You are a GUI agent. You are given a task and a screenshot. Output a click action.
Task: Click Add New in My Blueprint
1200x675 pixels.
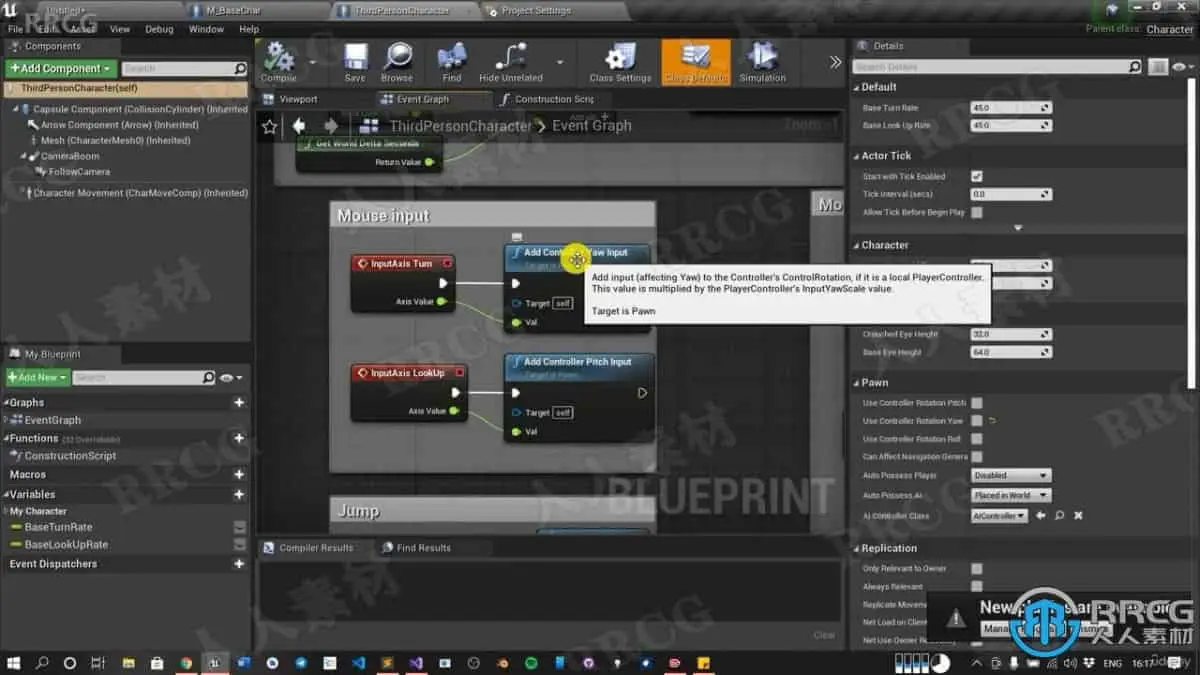click(38, 377)
